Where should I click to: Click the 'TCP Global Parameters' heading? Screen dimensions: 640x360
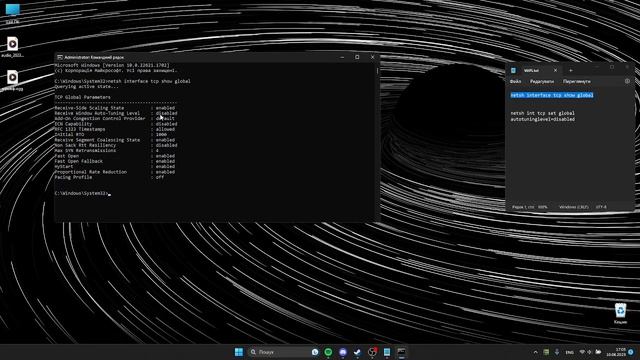82,97
